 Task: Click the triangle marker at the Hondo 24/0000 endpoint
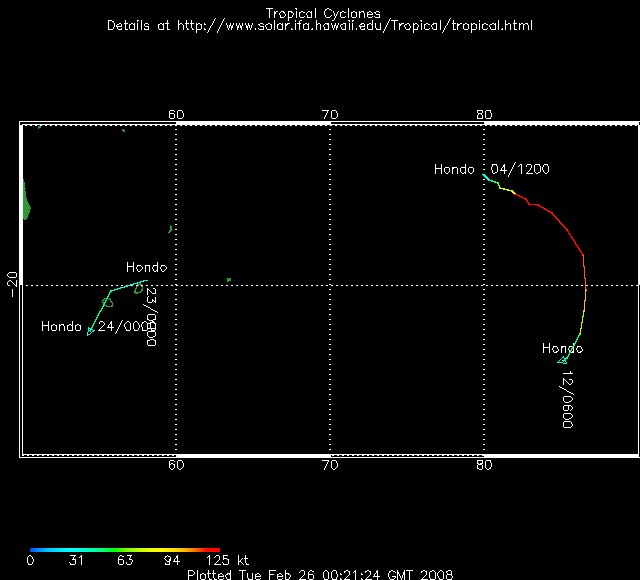(90, 332)
